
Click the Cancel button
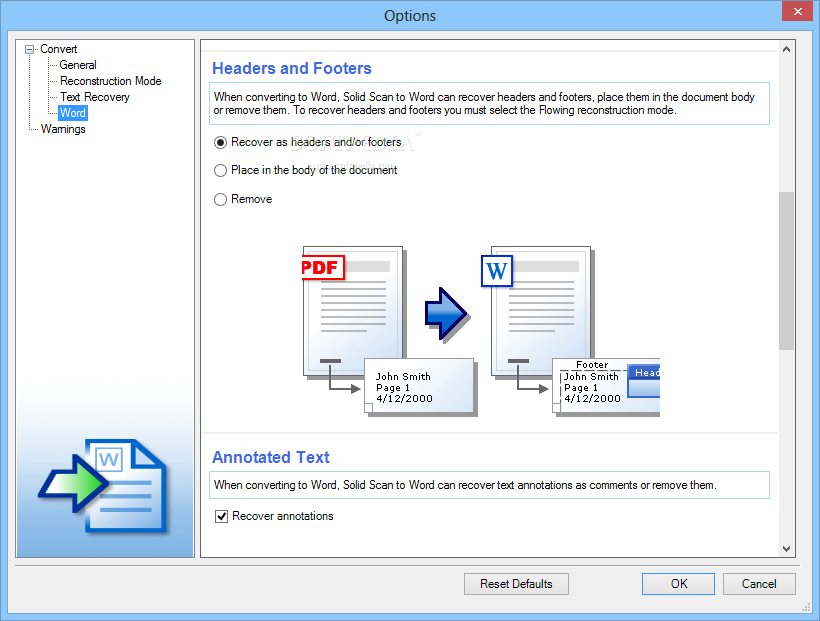[x=759, y=584]
